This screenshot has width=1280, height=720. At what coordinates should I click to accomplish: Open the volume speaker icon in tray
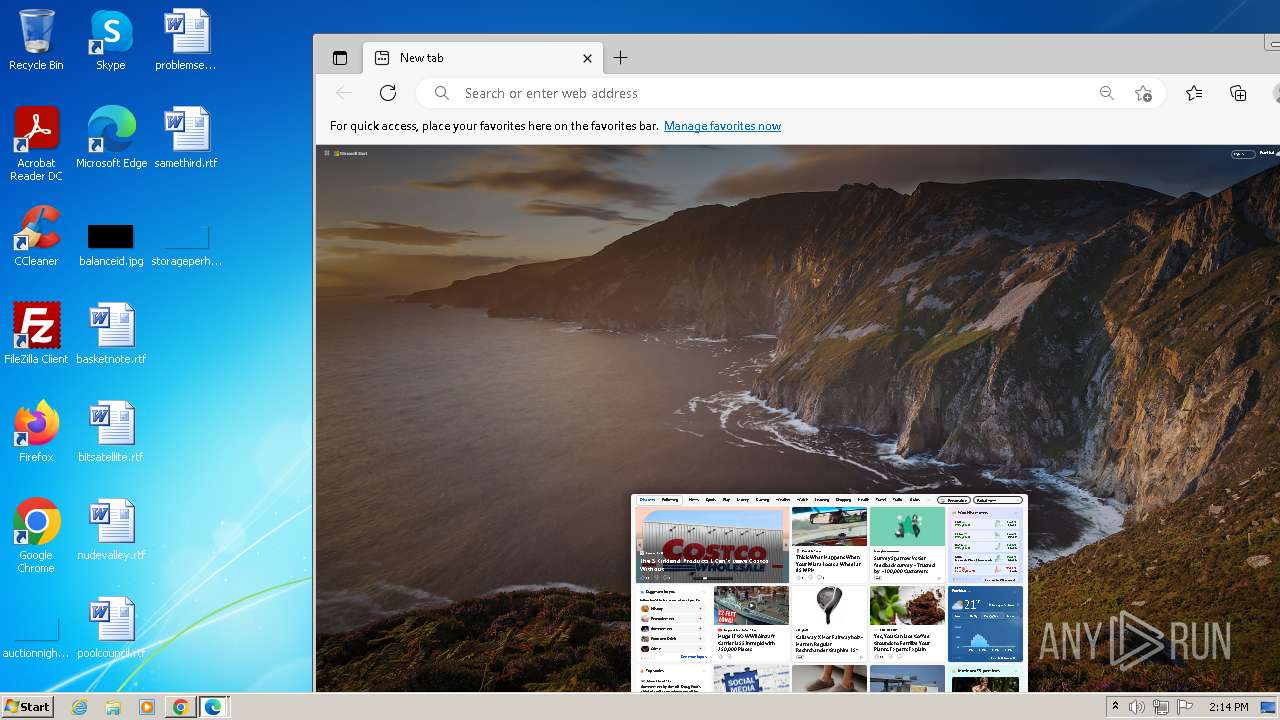coord(1137,707)
